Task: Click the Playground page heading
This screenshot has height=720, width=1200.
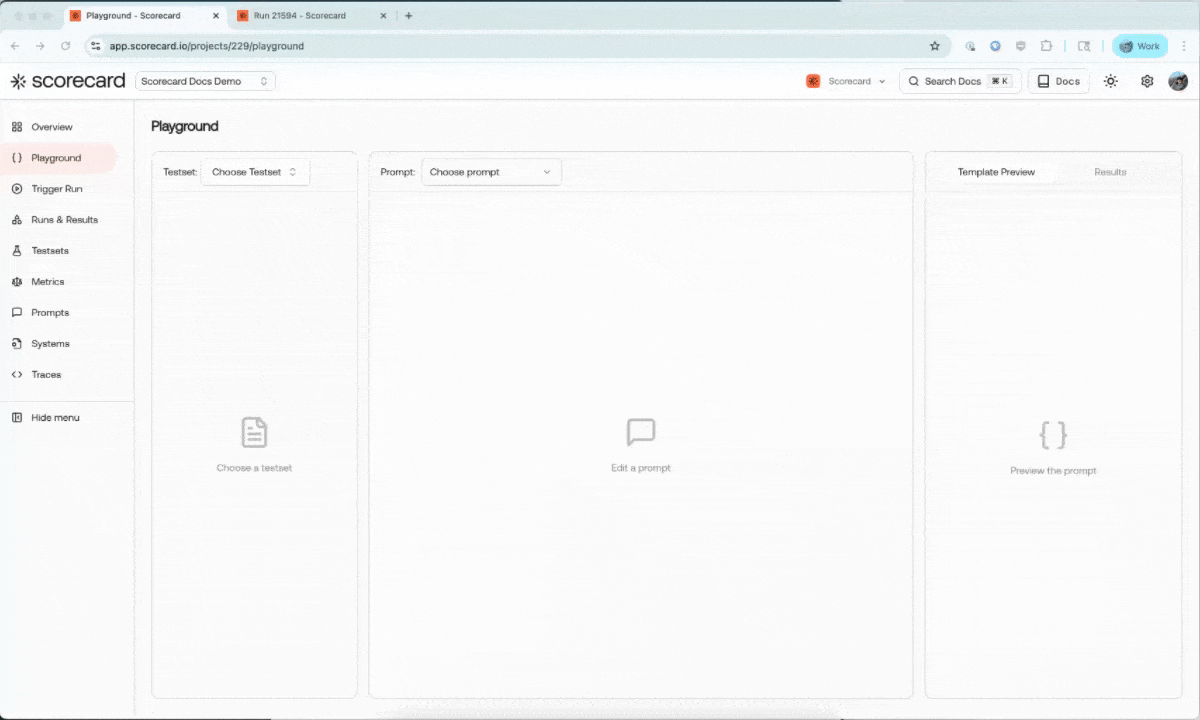Action: point(185,126)
